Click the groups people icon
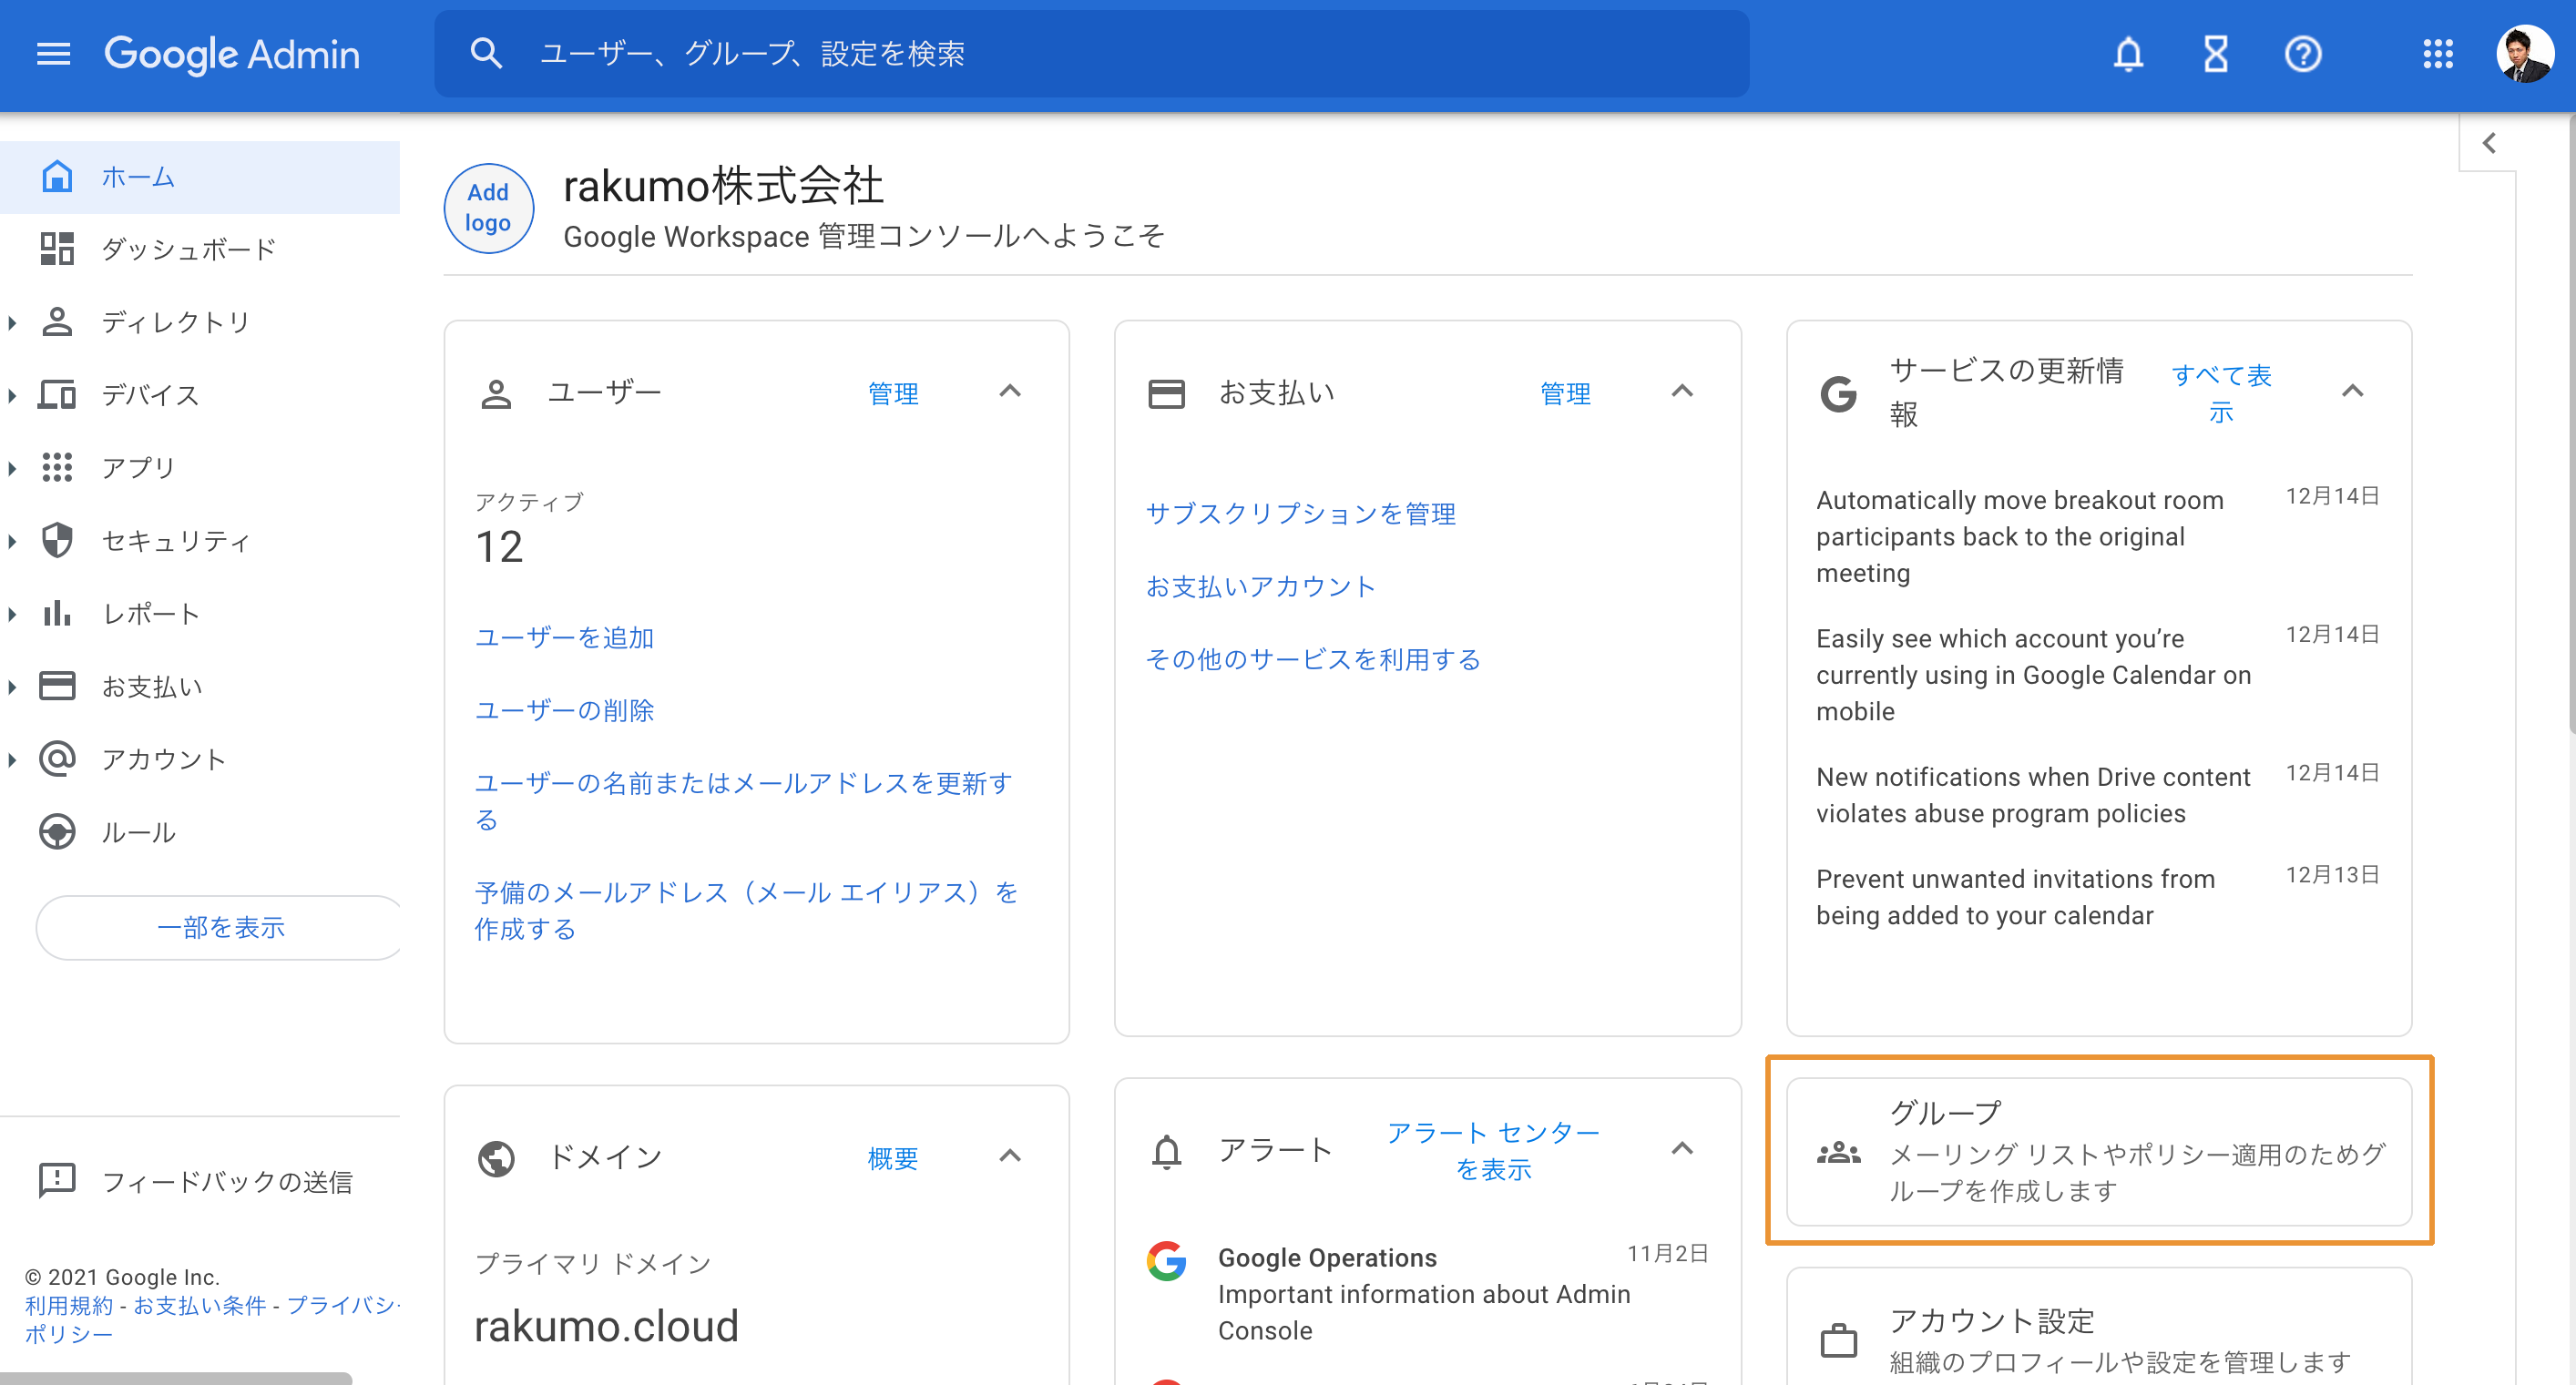 (1838, 1152)
